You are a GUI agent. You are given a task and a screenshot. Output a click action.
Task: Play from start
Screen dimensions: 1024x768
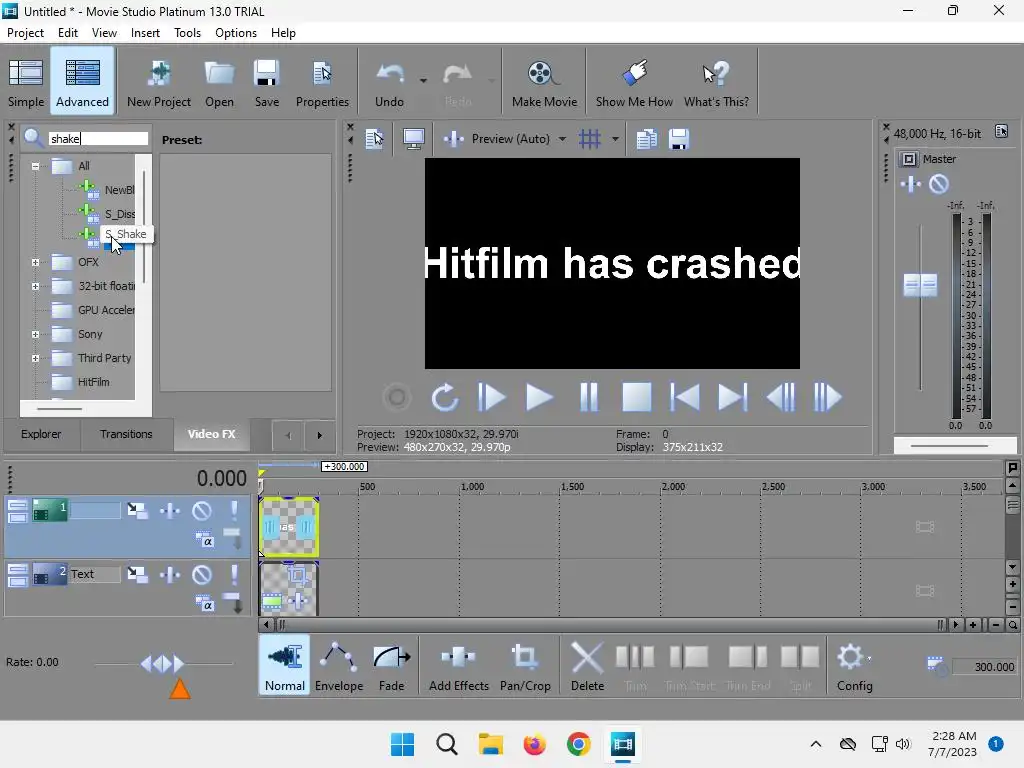pos(492,398)
